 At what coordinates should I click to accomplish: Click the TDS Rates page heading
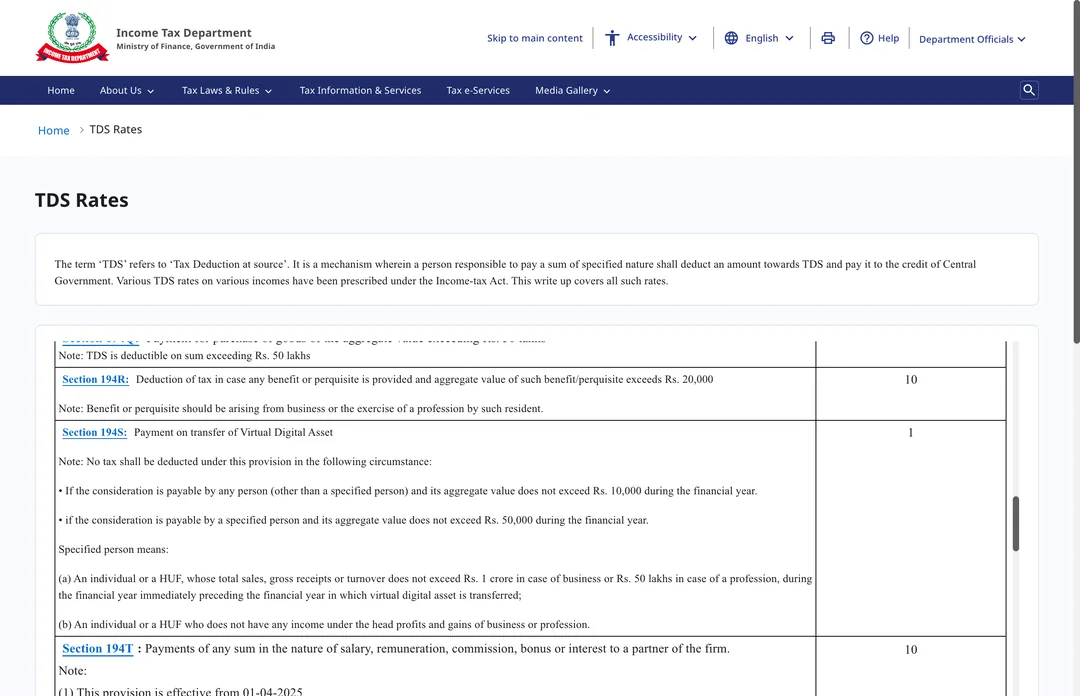click(81, 200)
